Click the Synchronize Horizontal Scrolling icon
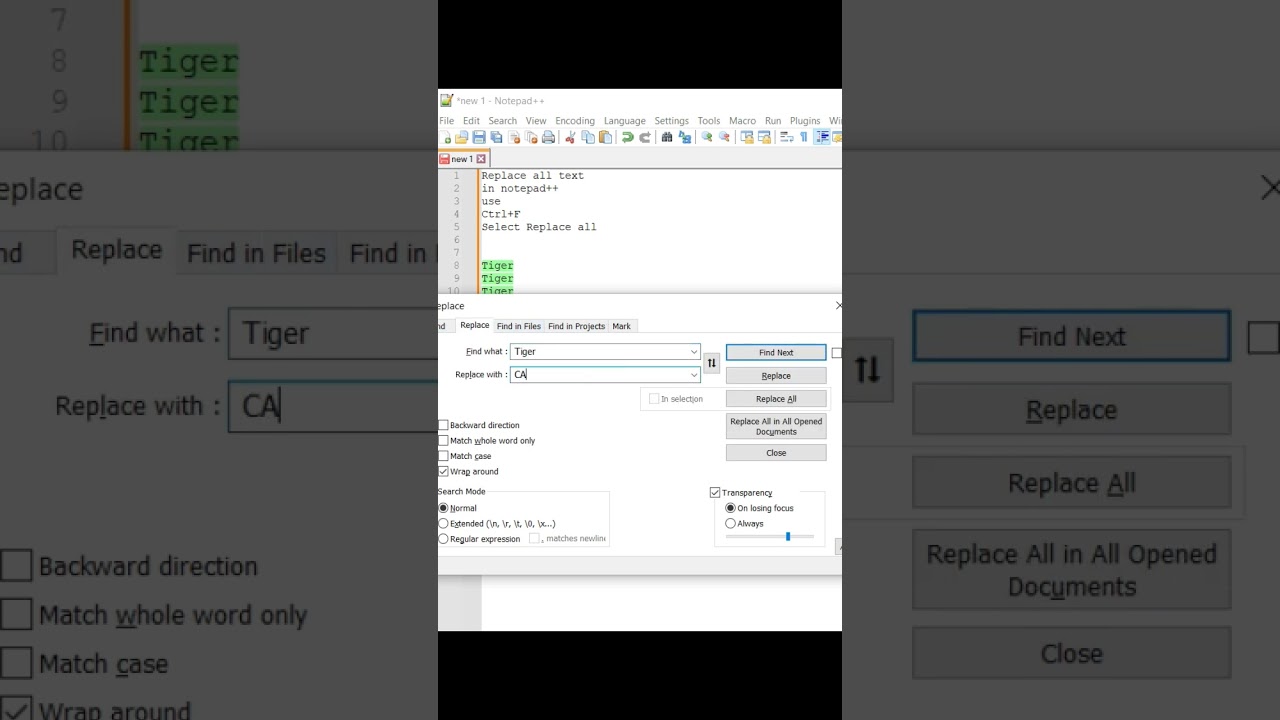This screenshot has height=720, width=1280. (x=764, y=137)
